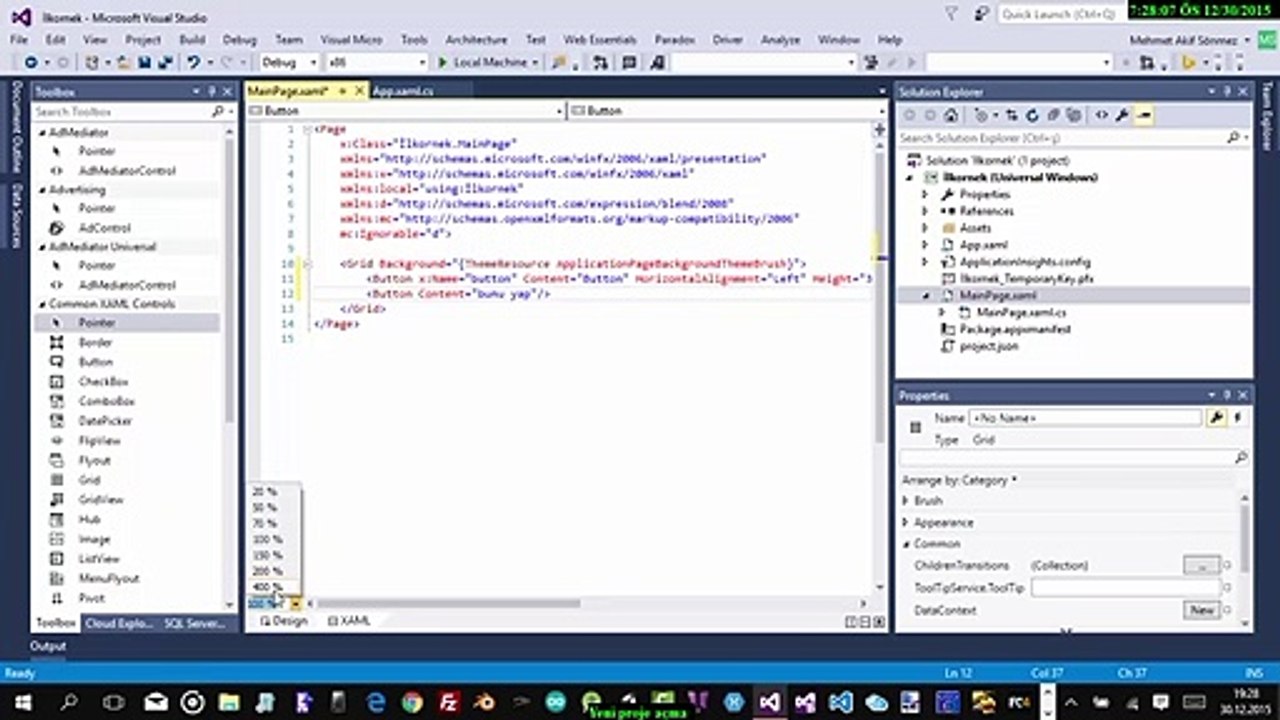Toggle Preview Selected Items in Solution Explorer
Viewport: 1280px width, 720px height.
[1144, 115]
